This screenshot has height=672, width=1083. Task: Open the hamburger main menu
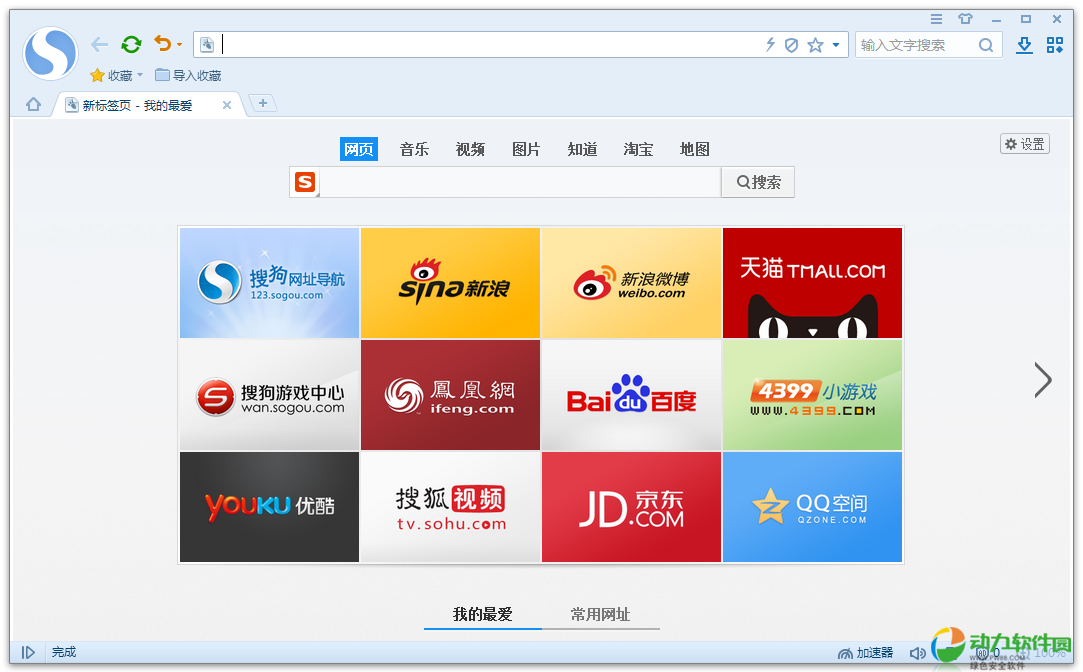click(x=936, y=19)
